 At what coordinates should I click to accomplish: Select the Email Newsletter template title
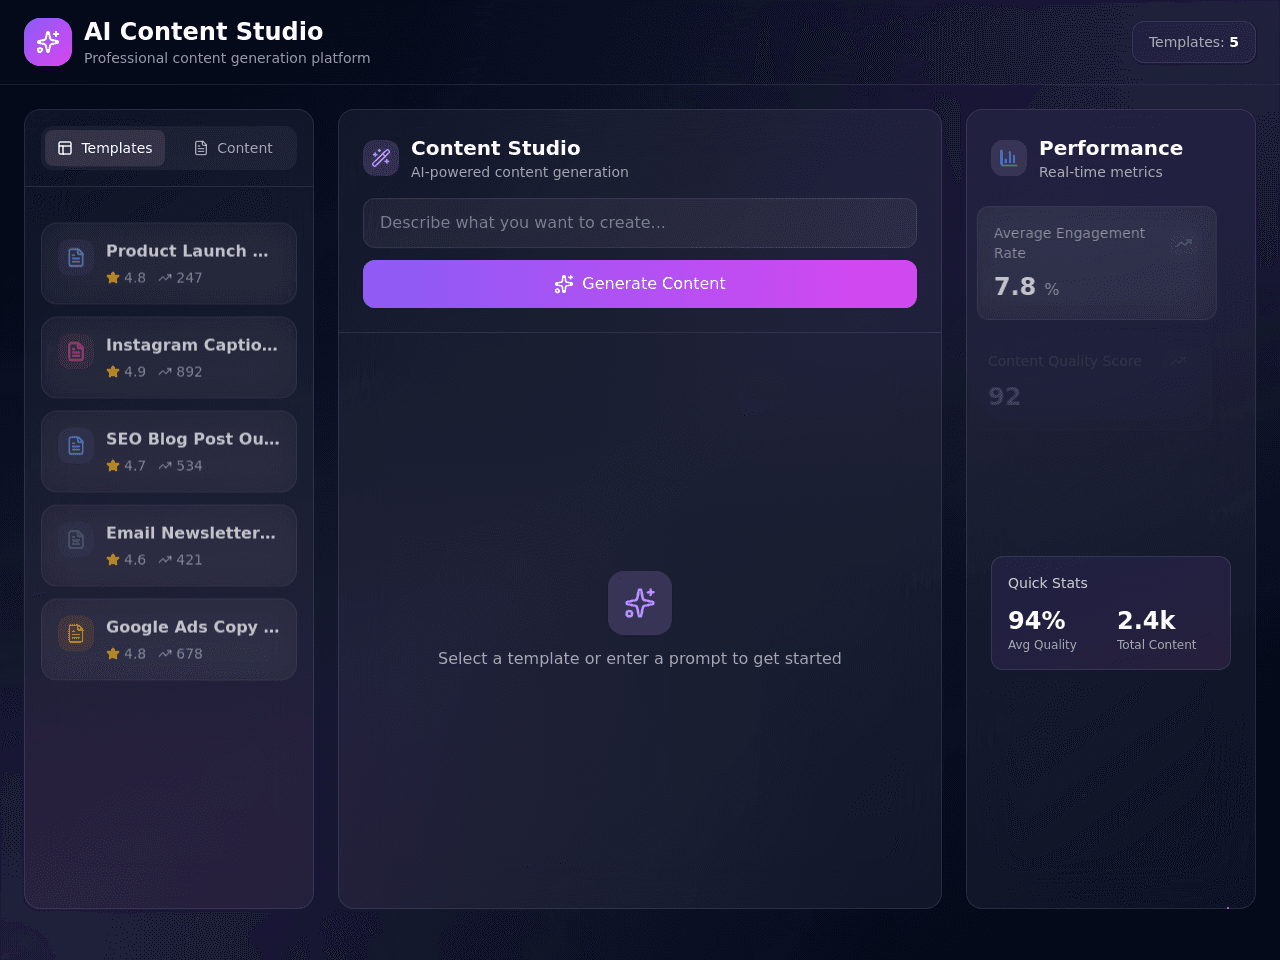click(191, 533)
